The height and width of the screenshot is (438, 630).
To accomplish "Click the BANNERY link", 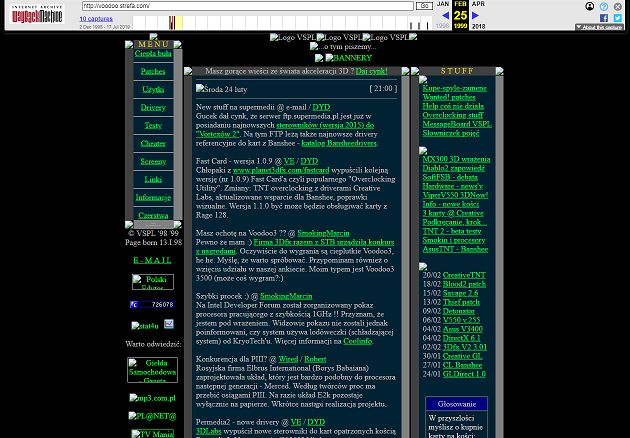I will pyautogui.click(x=348, y=58).
